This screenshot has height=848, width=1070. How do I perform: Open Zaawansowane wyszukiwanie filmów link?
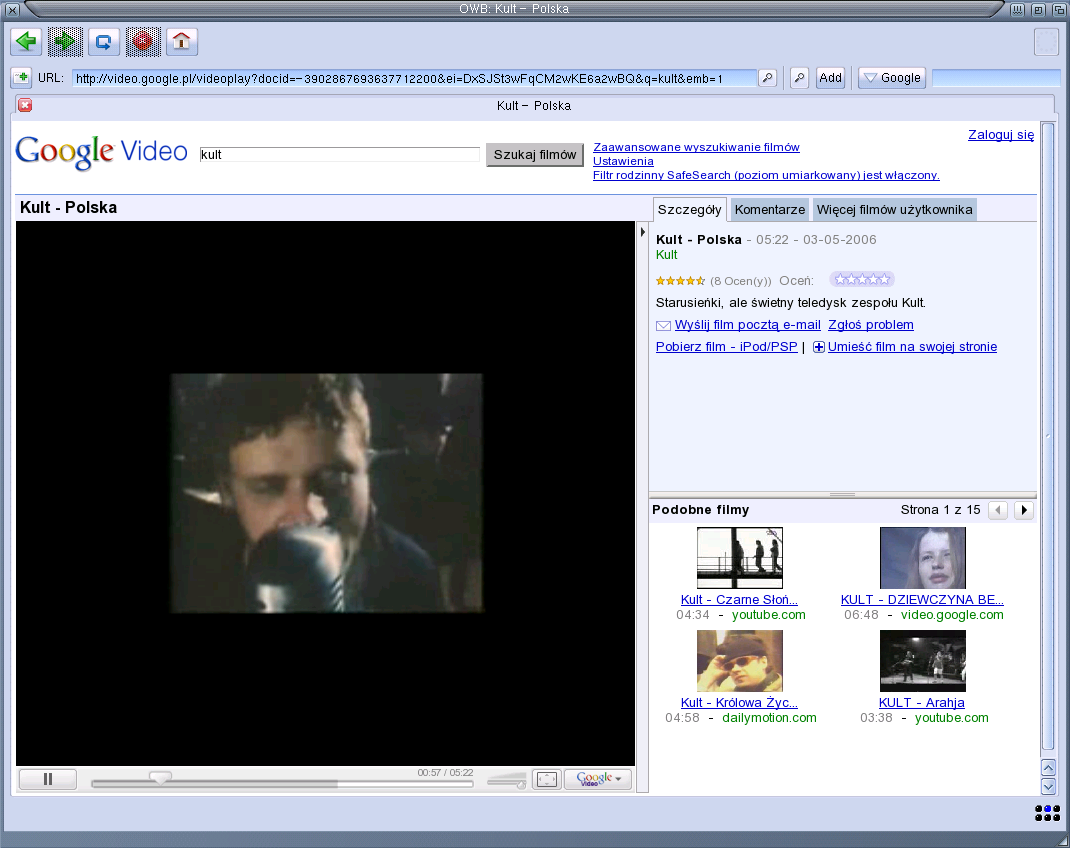point(696,147)
